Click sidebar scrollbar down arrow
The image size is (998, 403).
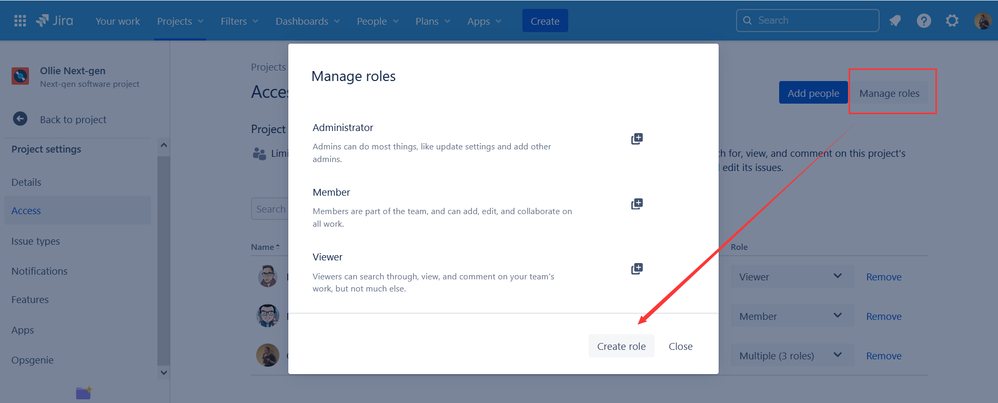[x=164, y=372]
